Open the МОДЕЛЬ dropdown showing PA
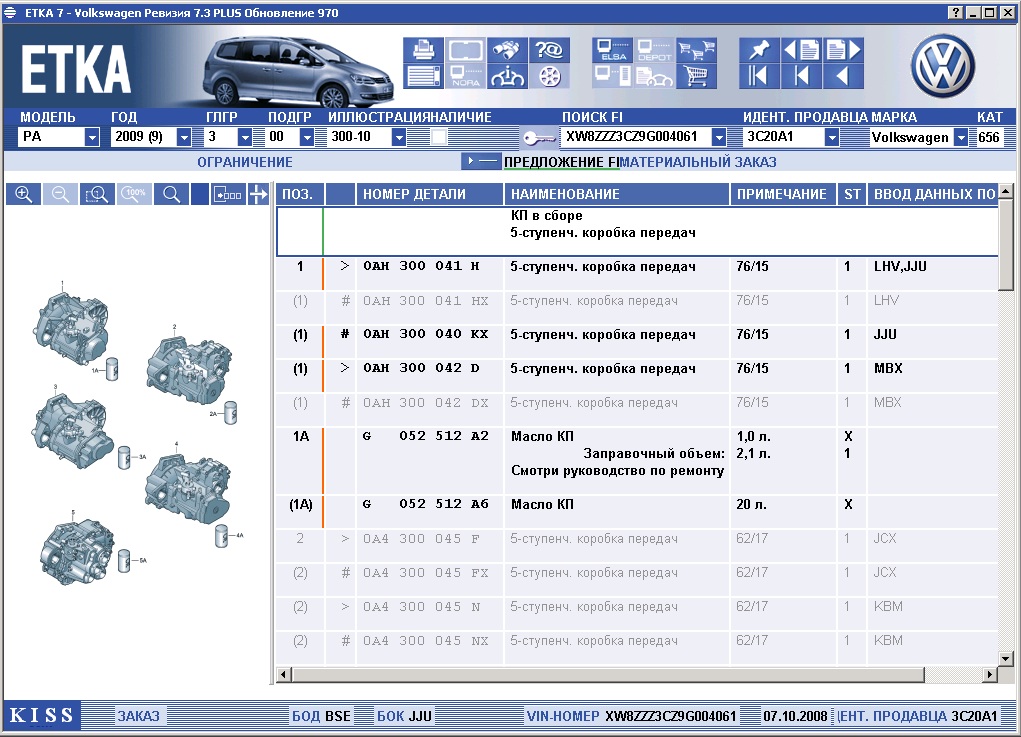This screenshot has height=737, width=1021. (x=92, y=137)
